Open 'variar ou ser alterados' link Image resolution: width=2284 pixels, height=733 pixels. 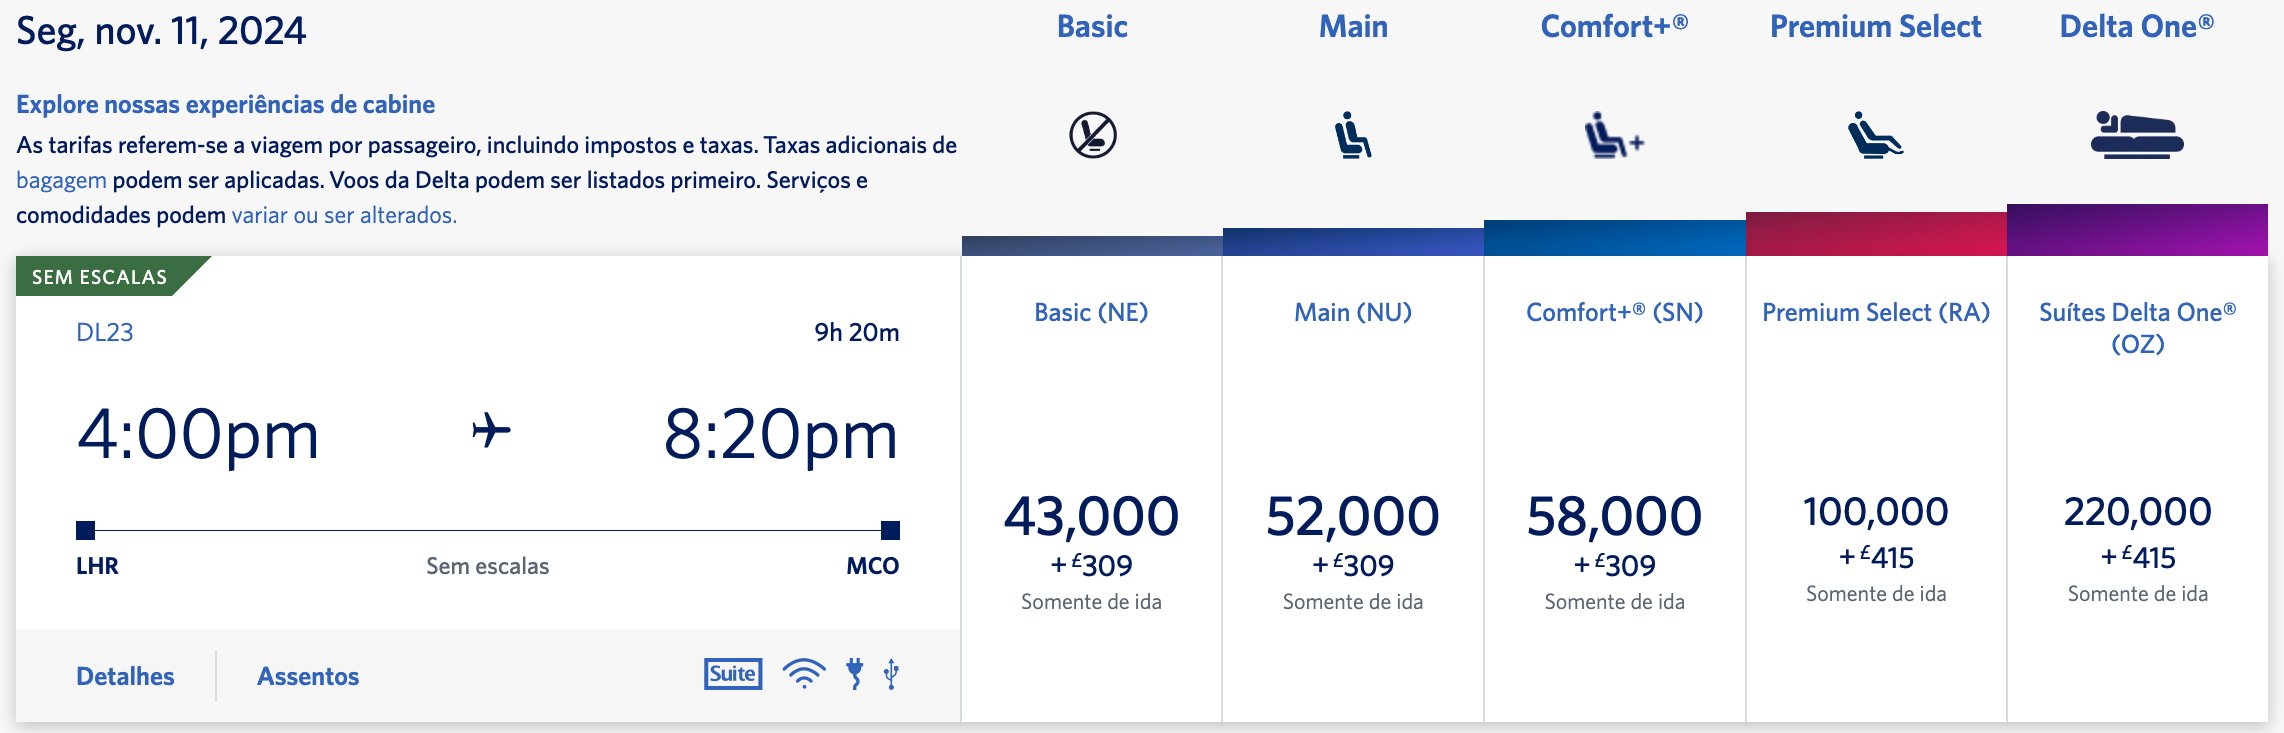click(x=344, y=215)
